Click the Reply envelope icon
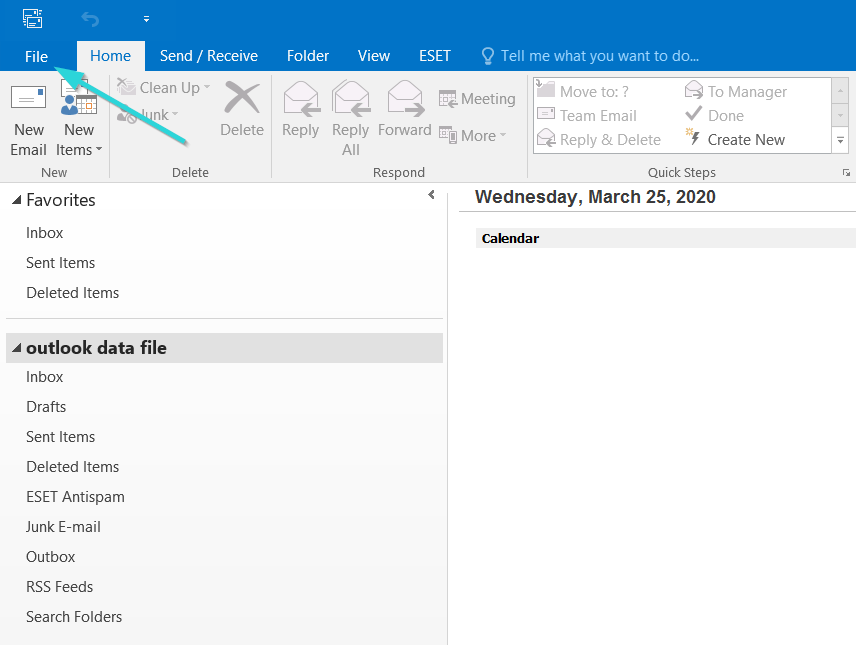856x645 pixels. coord(301,98)
